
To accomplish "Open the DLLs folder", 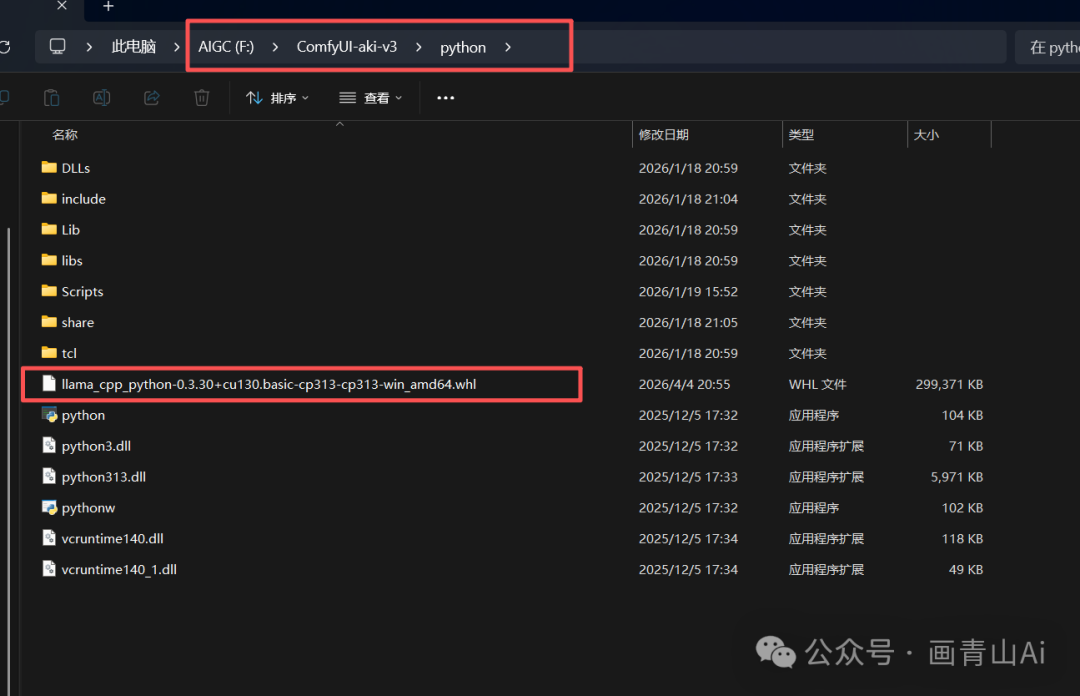I will tap(75, 167).
